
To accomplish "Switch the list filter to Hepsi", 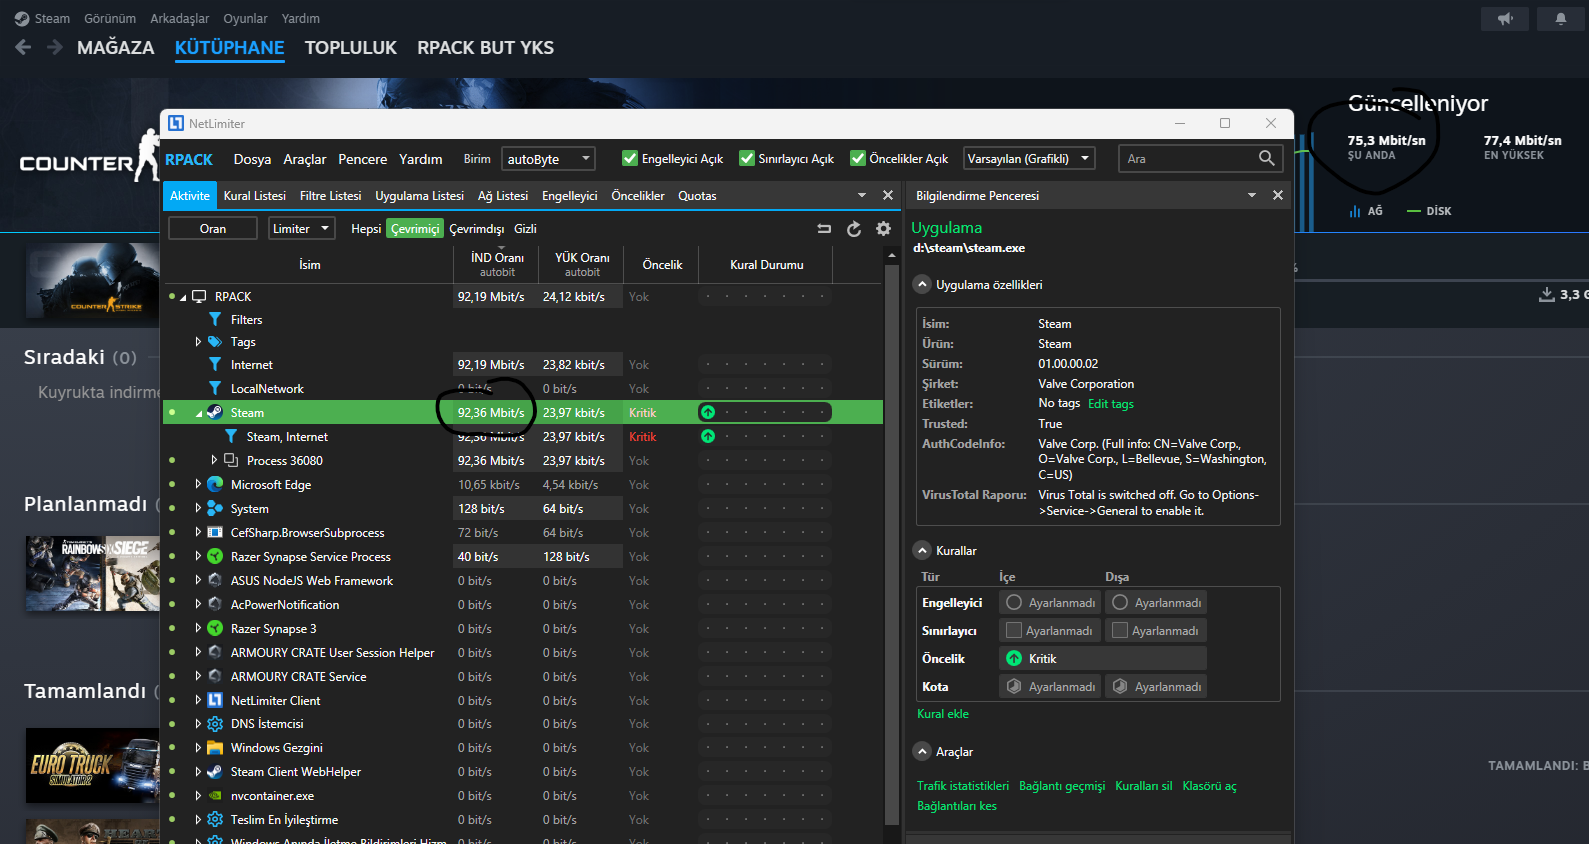I will 366,229.
